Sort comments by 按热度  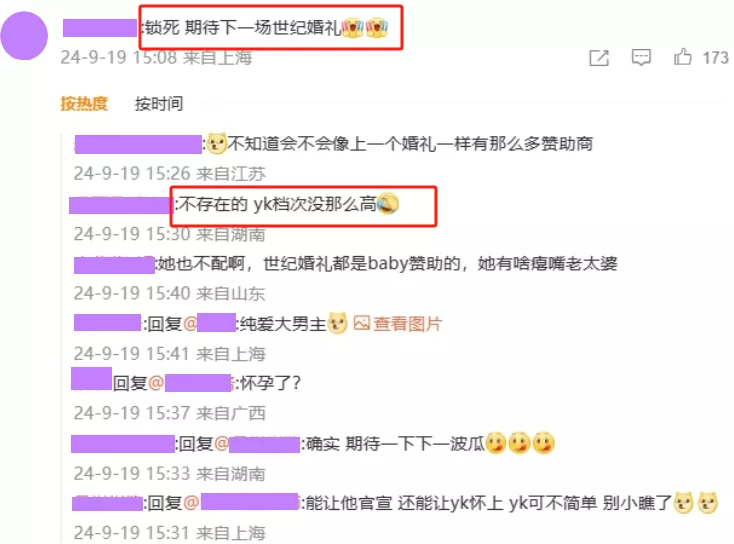click(x=84, y=103)
